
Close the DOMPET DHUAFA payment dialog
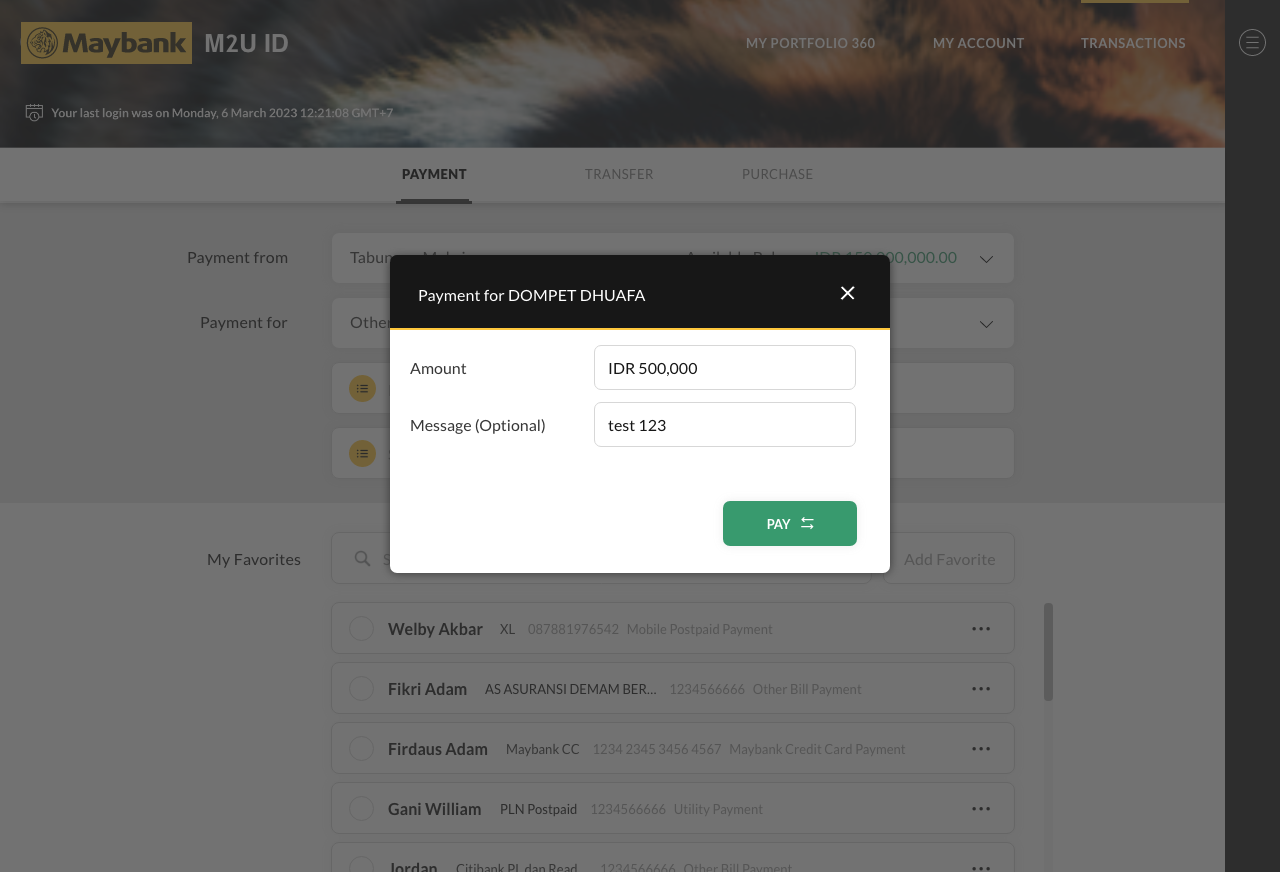tap(848, 293)
